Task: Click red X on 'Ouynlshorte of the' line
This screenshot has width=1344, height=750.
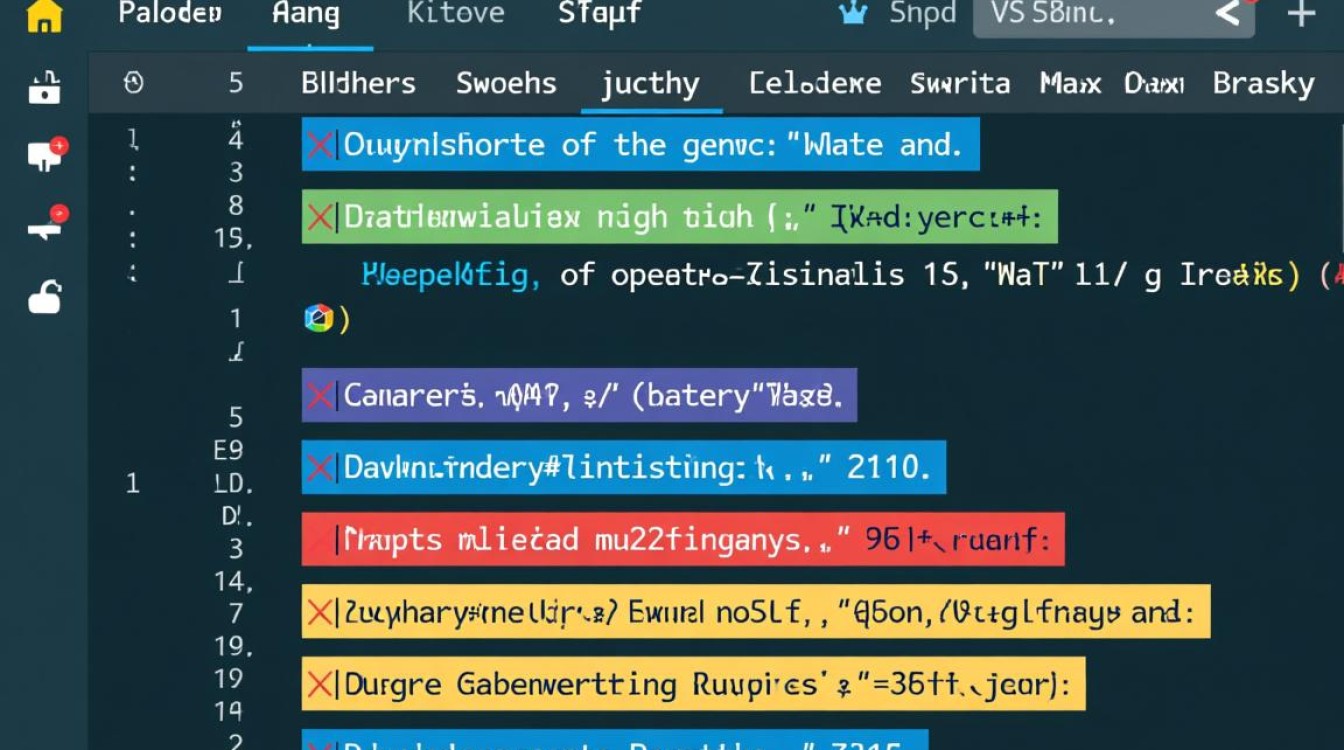Action: coord(320,145)
